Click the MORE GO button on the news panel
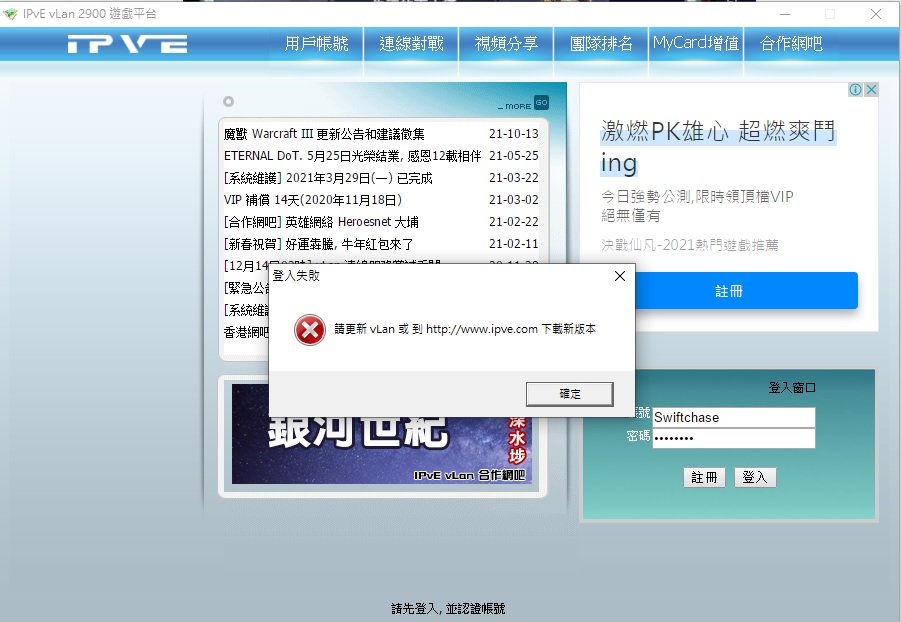Screen dimensions: 901x622 coord(523,103)
